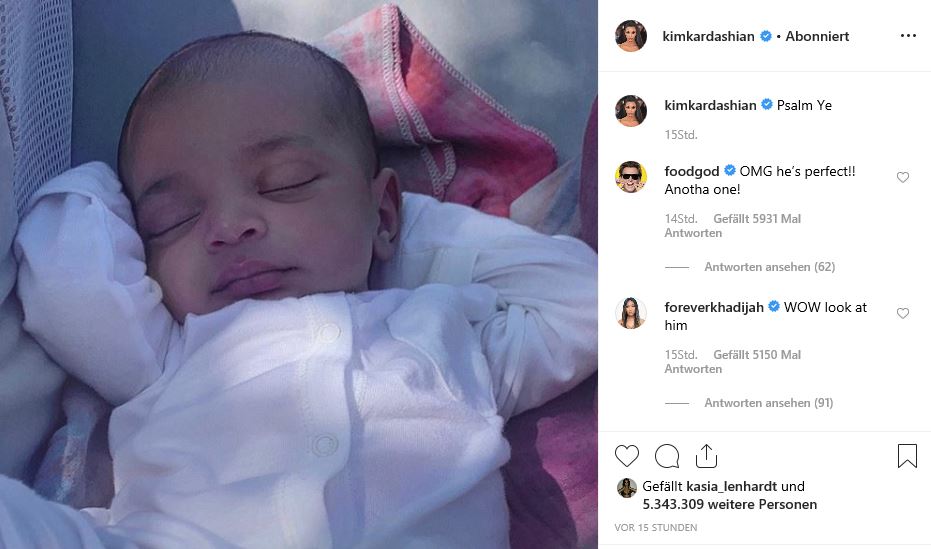The height and width of the screenshot is (549, 931).
Task: Click the kasia_lenhardt small avatar
Action: pyautogui.click(x=626, y=487)
